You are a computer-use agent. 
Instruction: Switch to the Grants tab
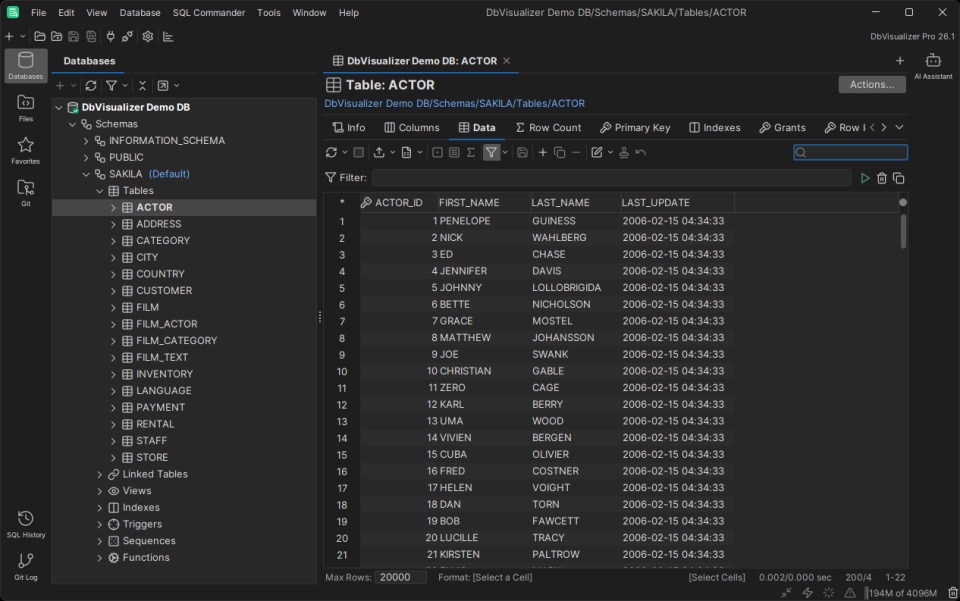click(782, 127)
